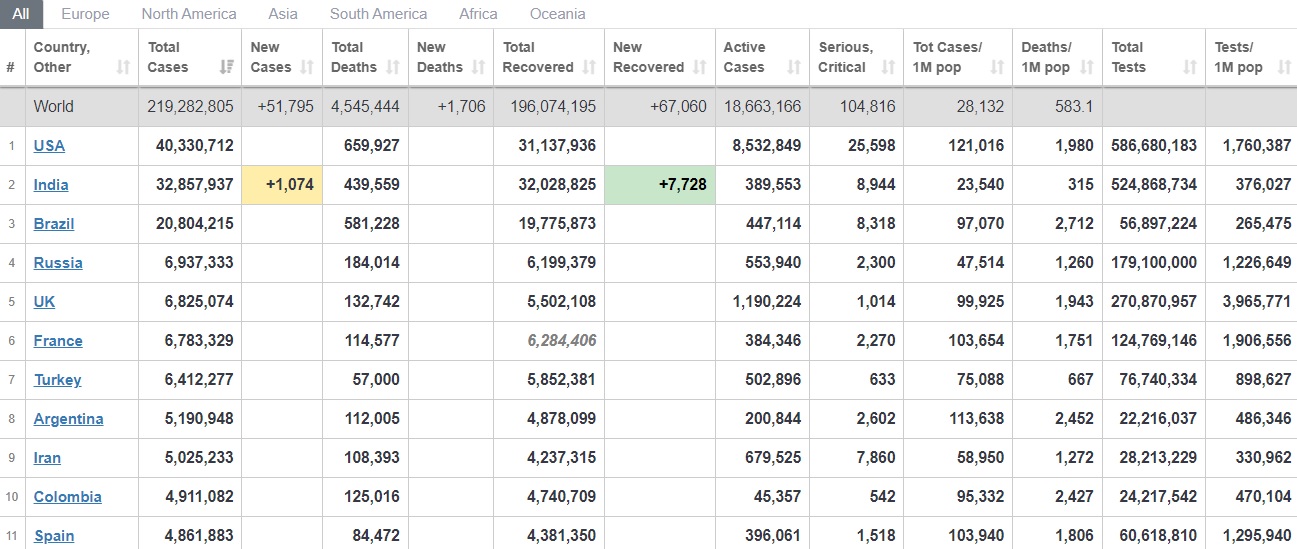Open the India country link
The image size is (1297, 549).
coord(51,185)
